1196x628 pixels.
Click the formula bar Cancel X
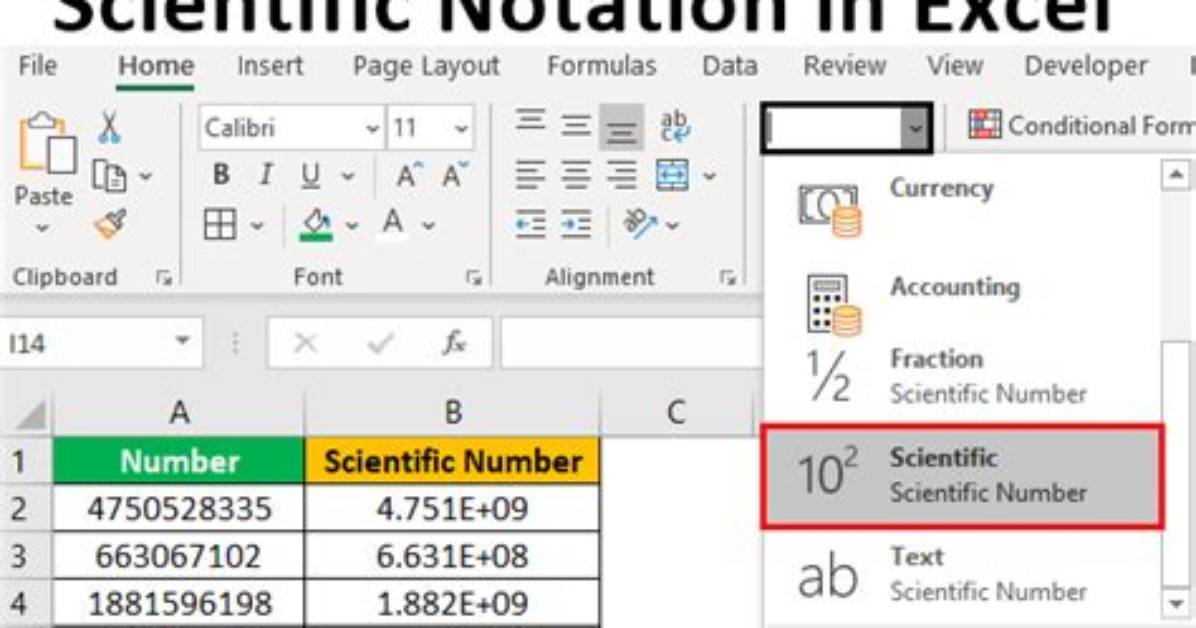pyautogui.click(x=305, y=343)
